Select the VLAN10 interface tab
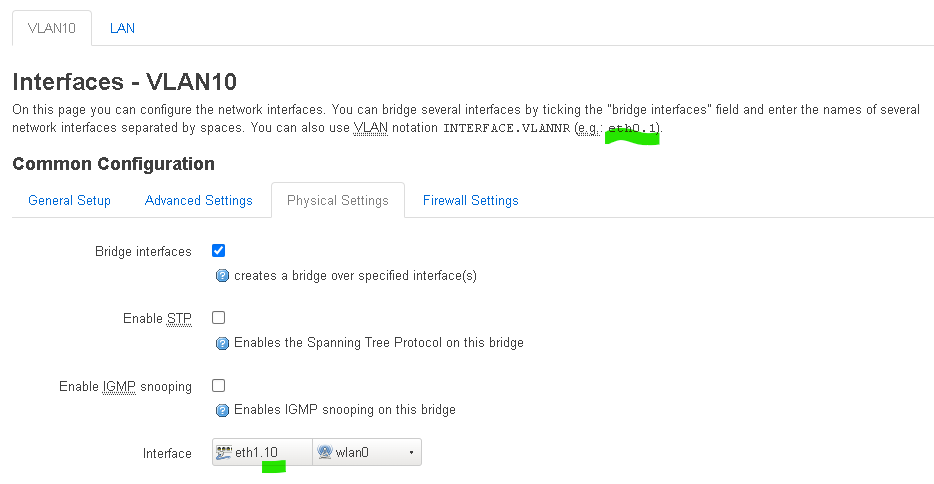 (x=52, y=28)
